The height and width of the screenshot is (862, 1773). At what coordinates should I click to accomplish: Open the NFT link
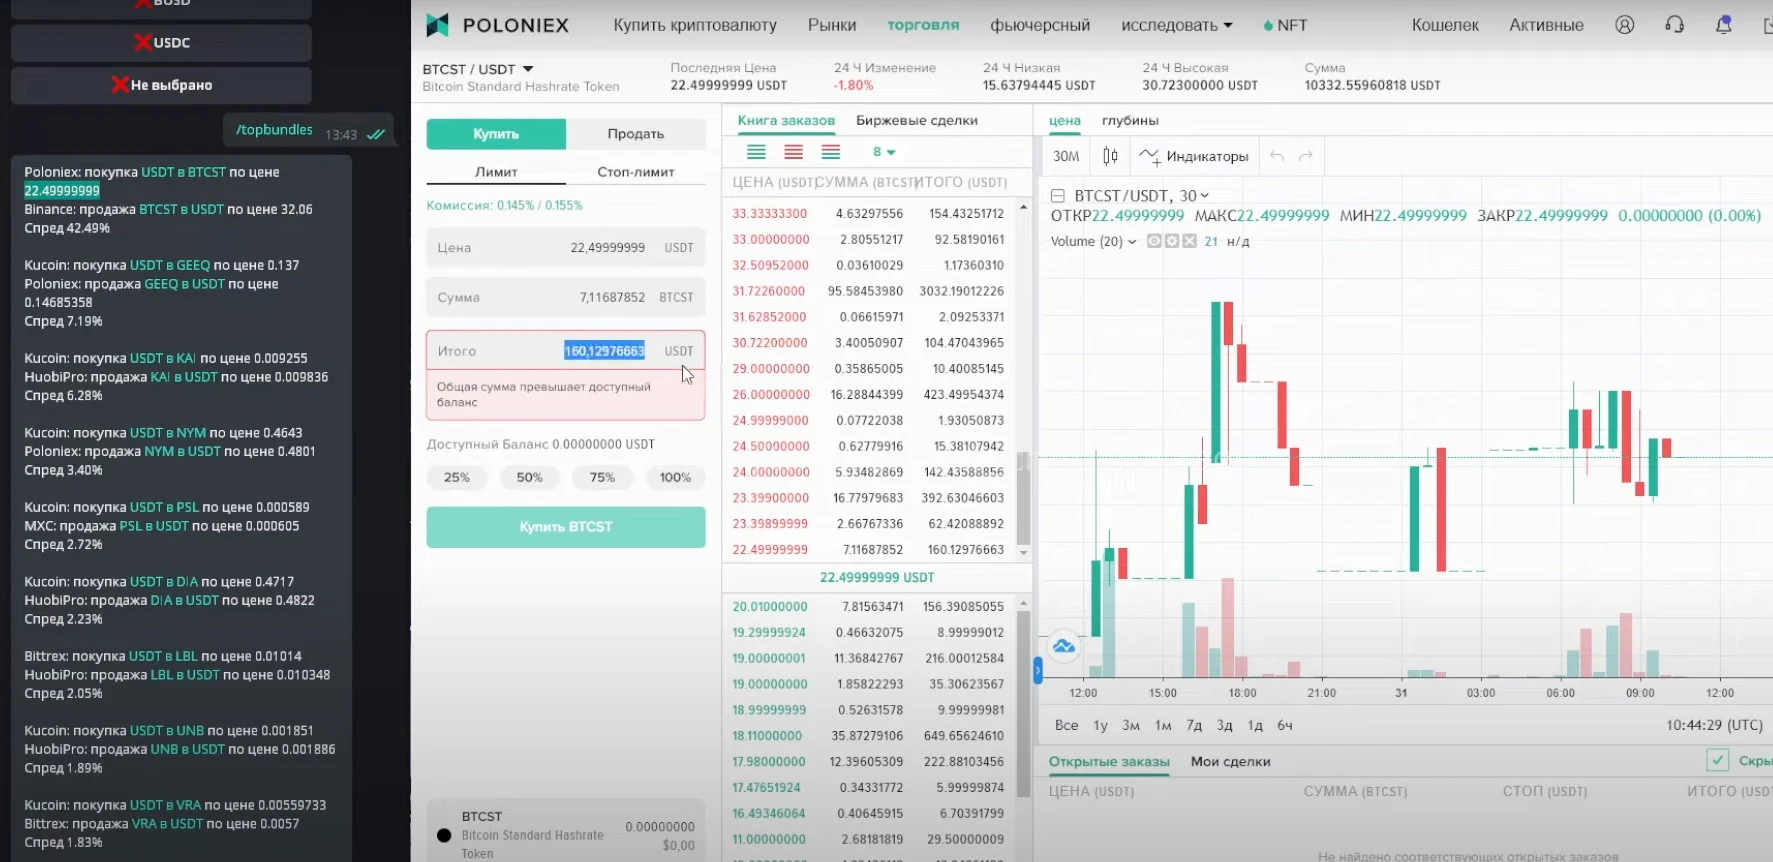(x=1285, y=25)
